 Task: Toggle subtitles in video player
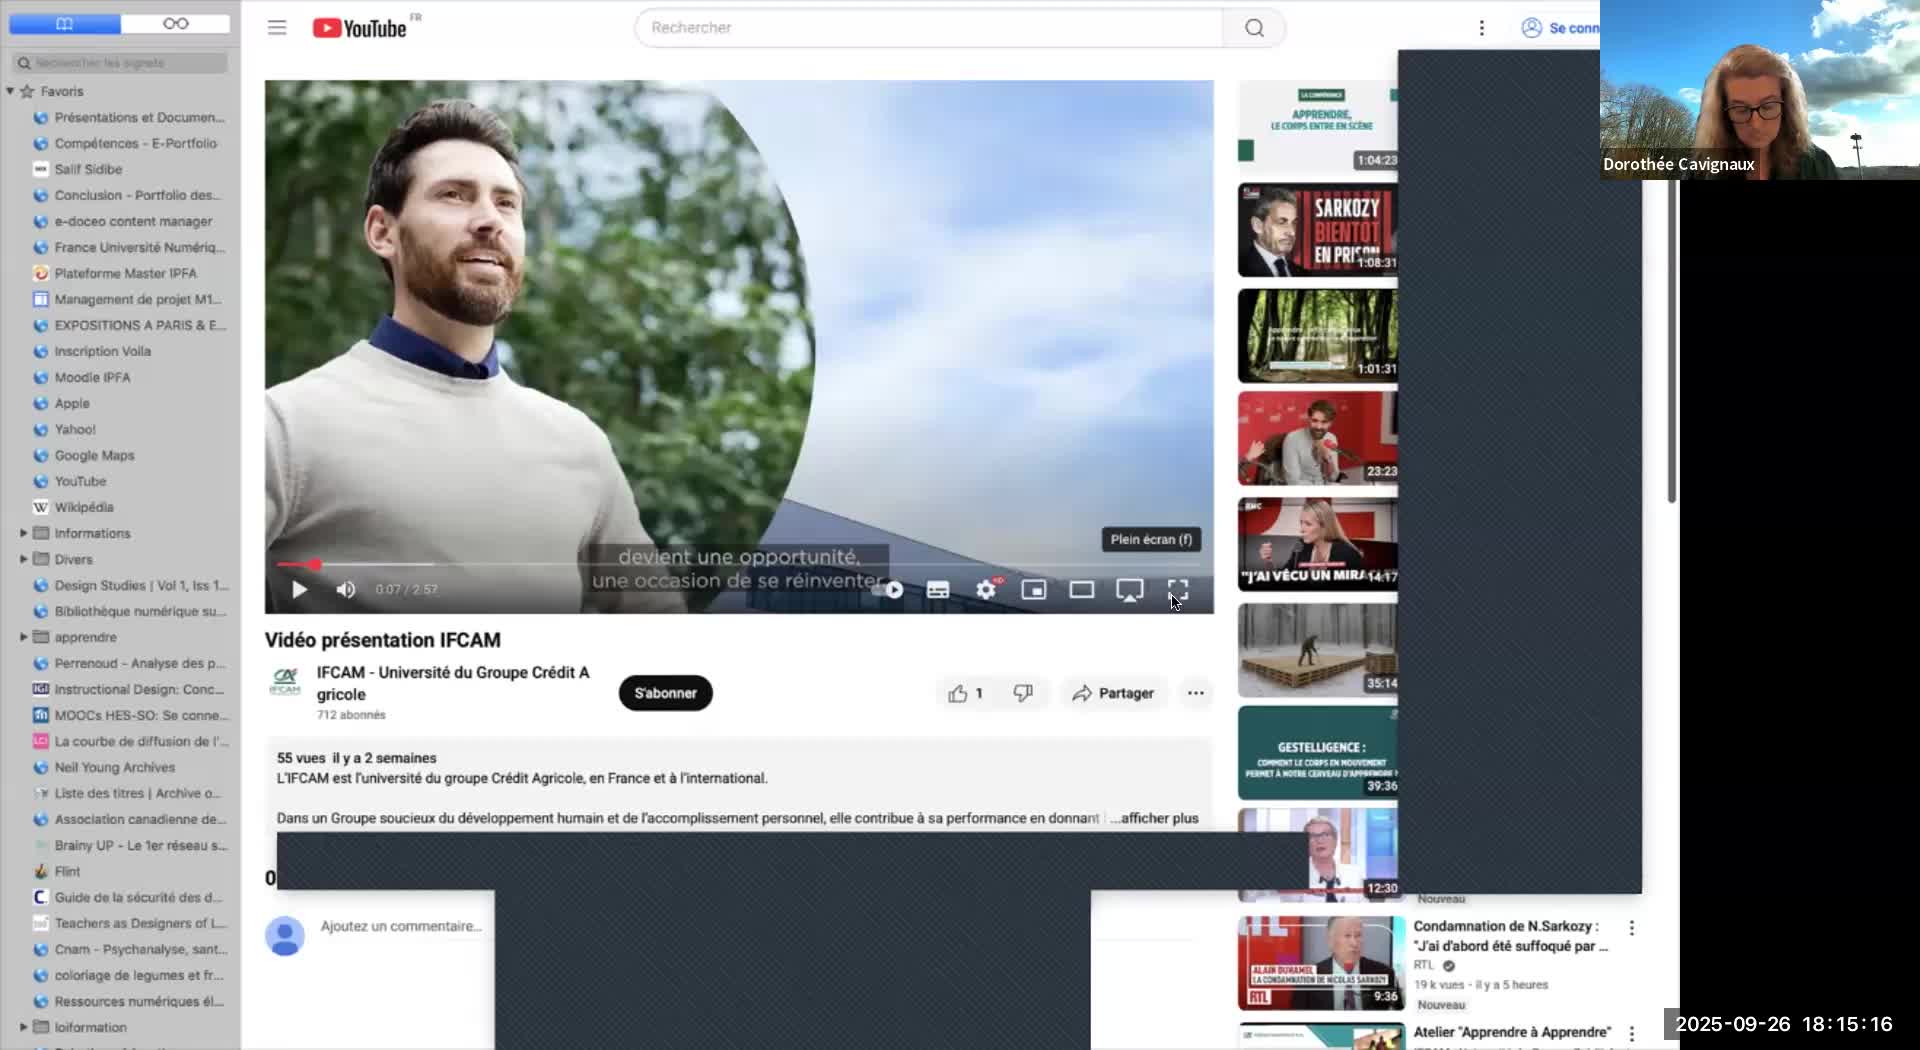pos(938,590)
